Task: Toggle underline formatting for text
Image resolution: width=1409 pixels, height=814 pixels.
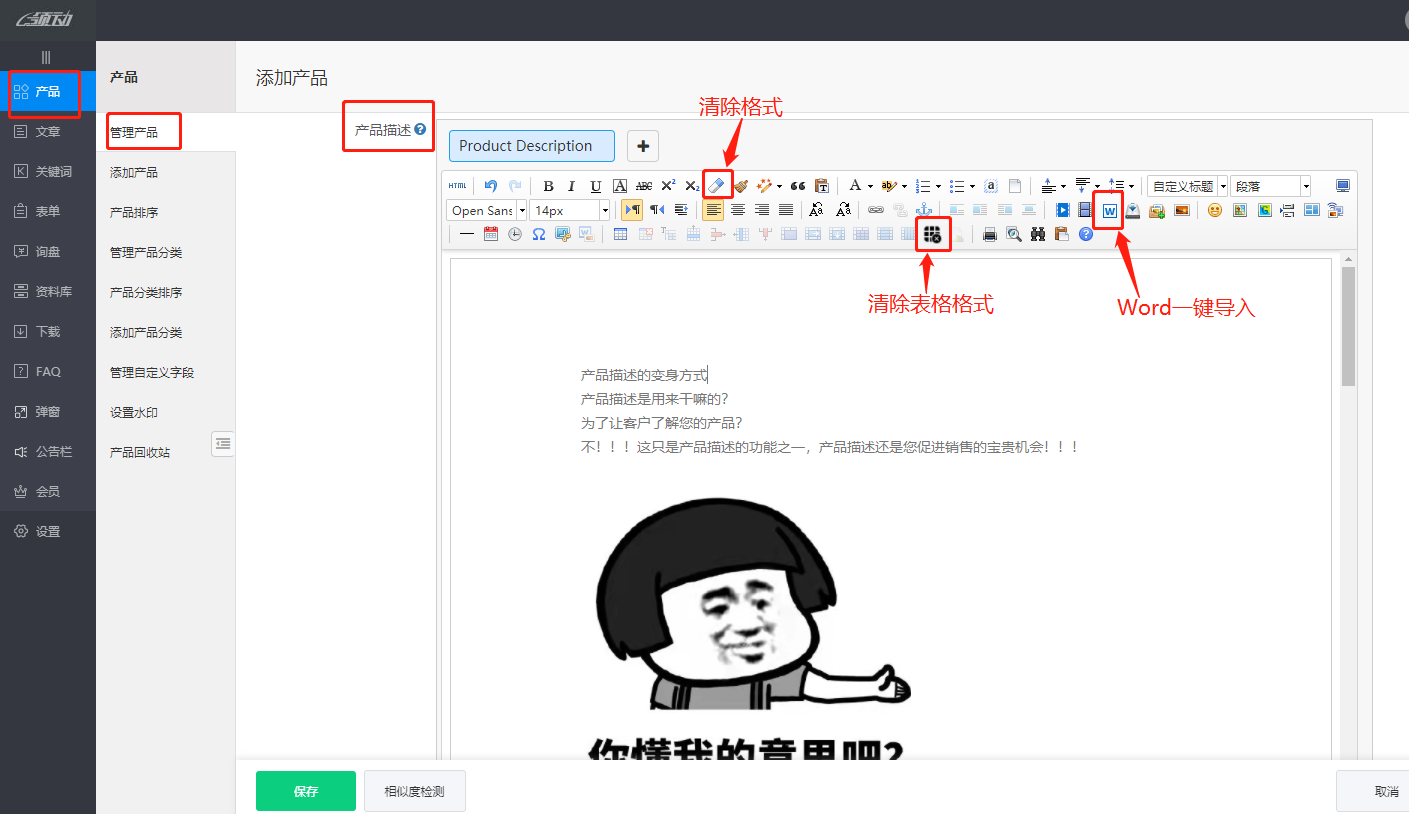Action: tap(595, 186)
